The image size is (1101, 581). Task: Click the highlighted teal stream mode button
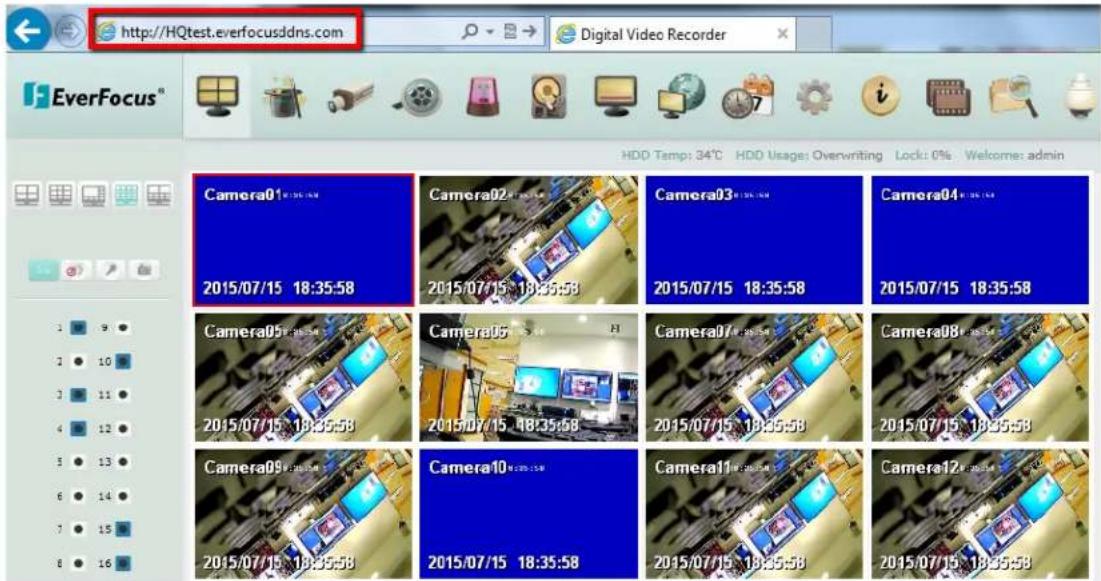tap(44, 270)
